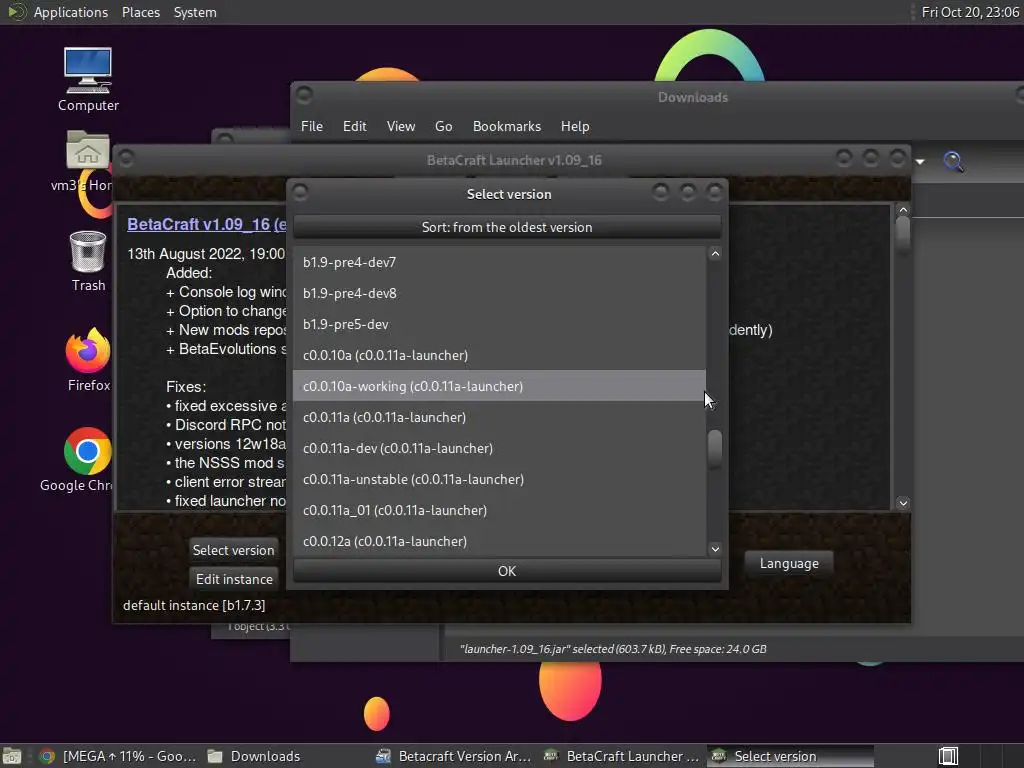Select version c0.0.11a (c0.0.11a-launcher)

(x=499, y=417)
